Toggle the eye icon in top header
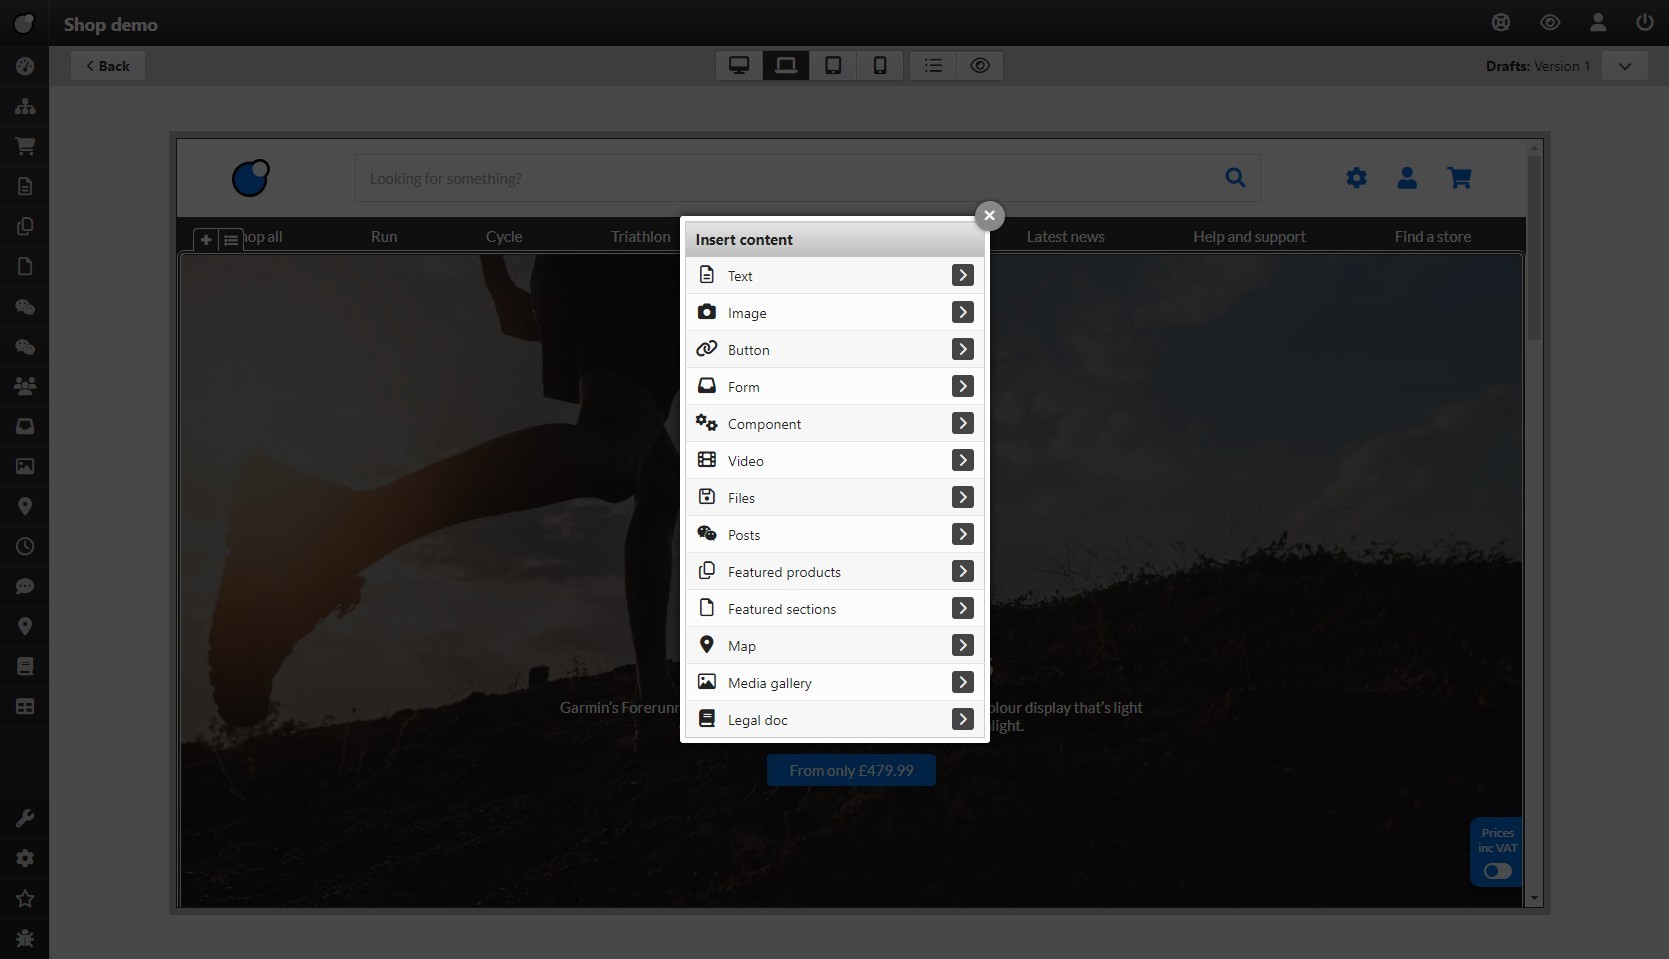The height and width of the screenshot is (959, 1669). tap(1550, 22)
